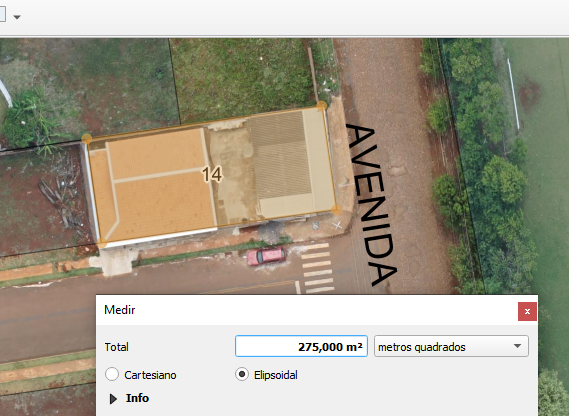Expand the Info section triangle
Screen dimensions: 569x416
(113, 399)
